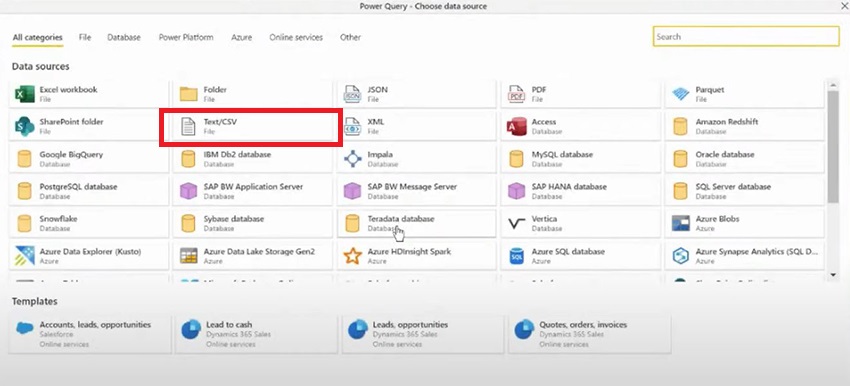This screenshot has width=850, height=386.
Task: Click the data sources scrollbar thumb
Action: [x=833, y=146]
